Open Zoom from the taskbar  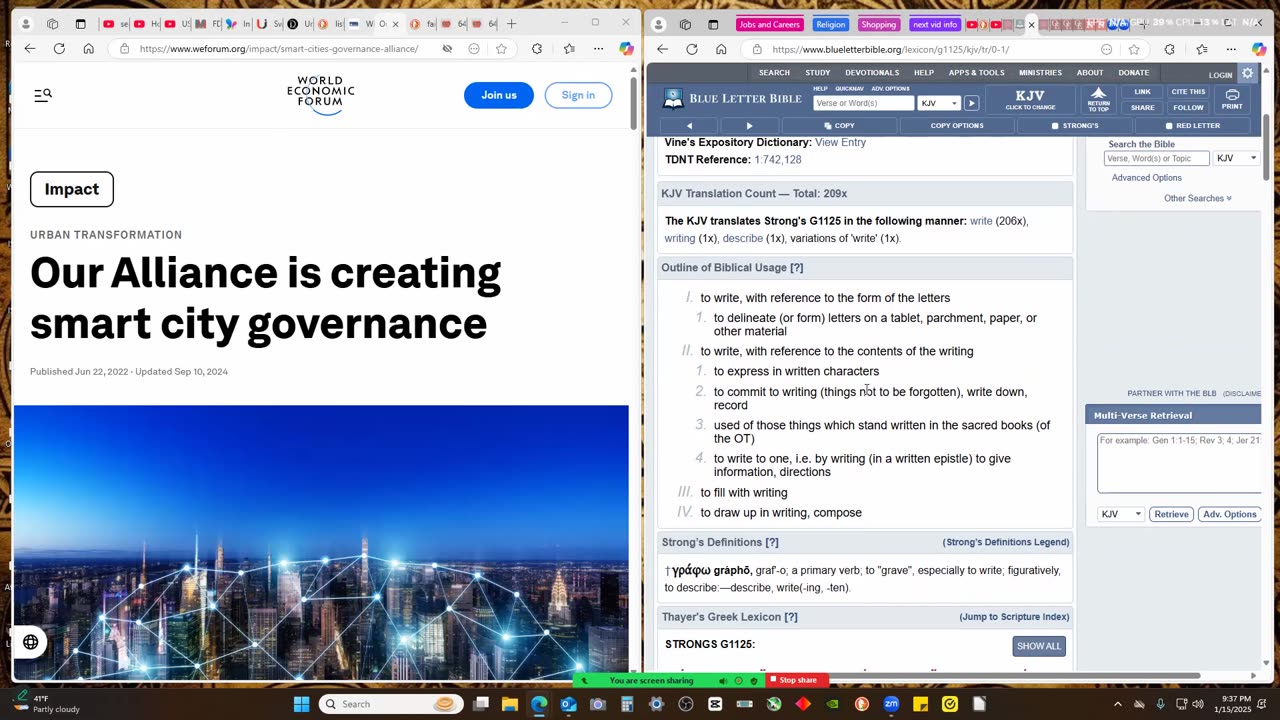coord(891,704)
